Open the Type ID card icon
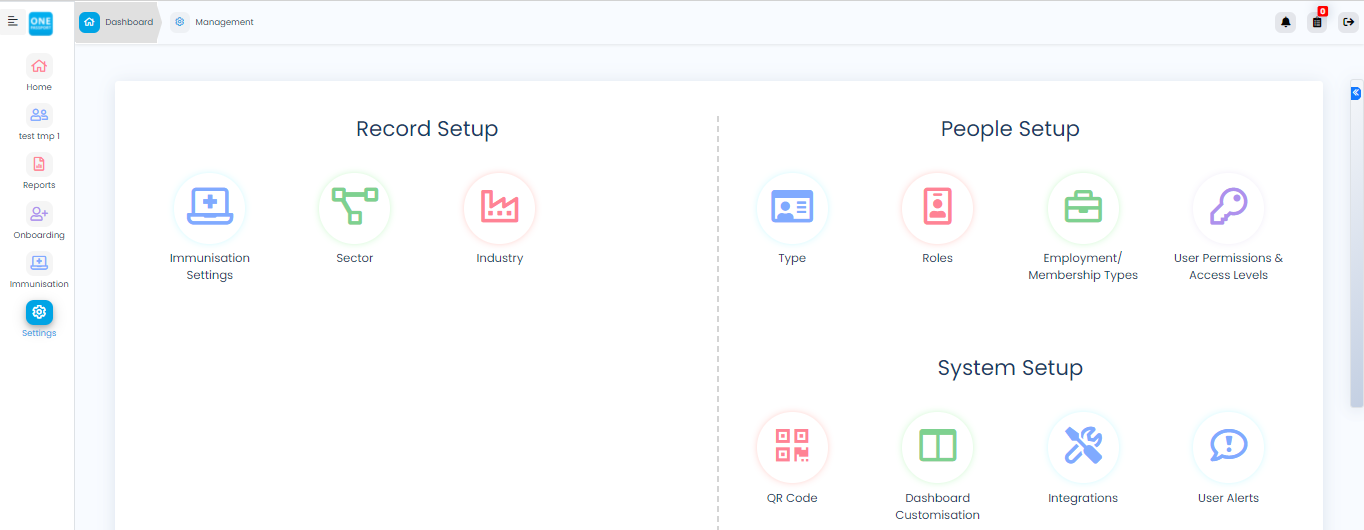This screenshot has width=1364, height=530. coord(792,208)
